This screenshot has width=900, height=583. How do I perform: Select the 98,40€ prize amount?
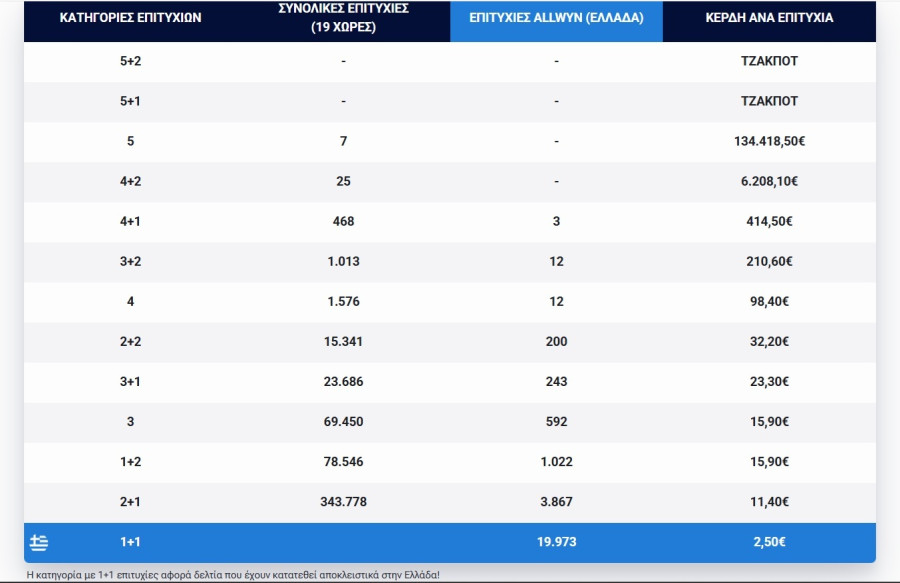coord(769,301)
